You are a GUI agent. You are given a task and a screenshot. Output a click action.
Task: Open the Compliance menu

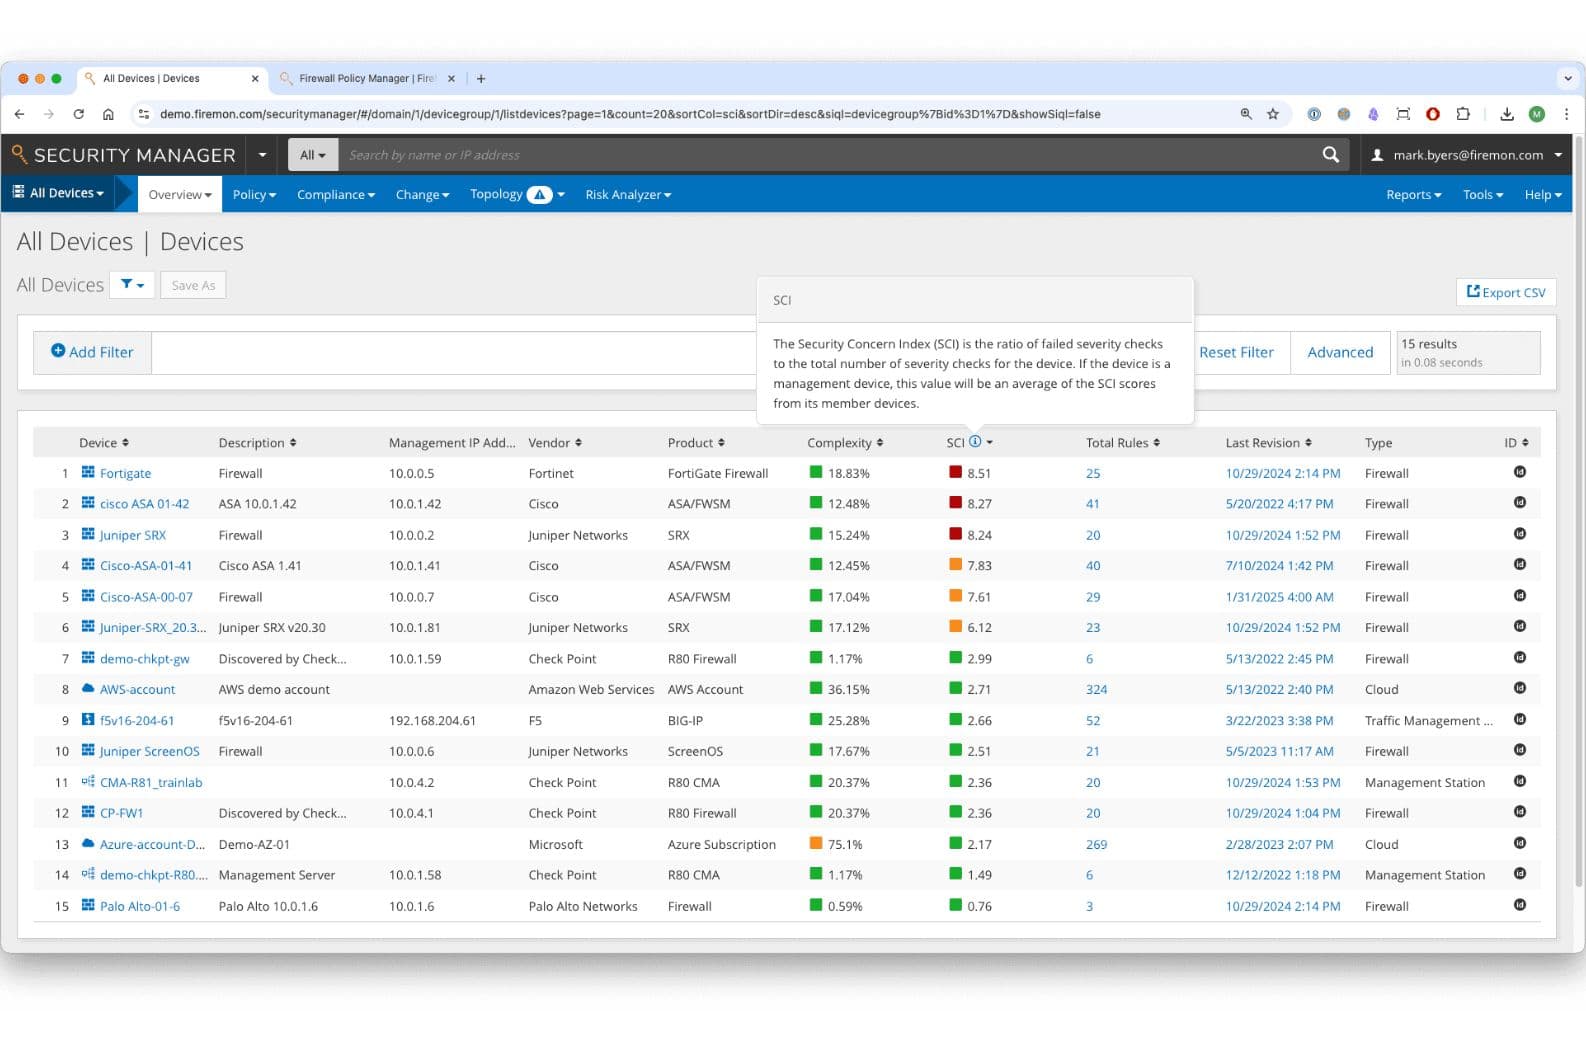point(336,194)
